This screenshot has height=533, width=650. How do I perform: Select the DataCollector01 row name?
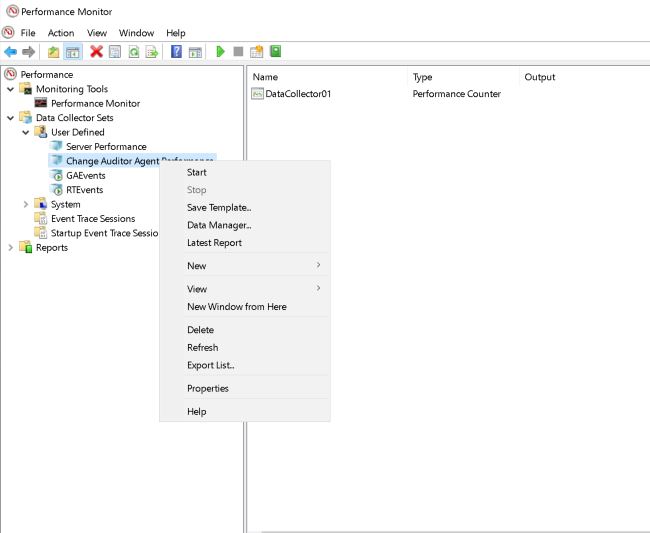[298, 94]
